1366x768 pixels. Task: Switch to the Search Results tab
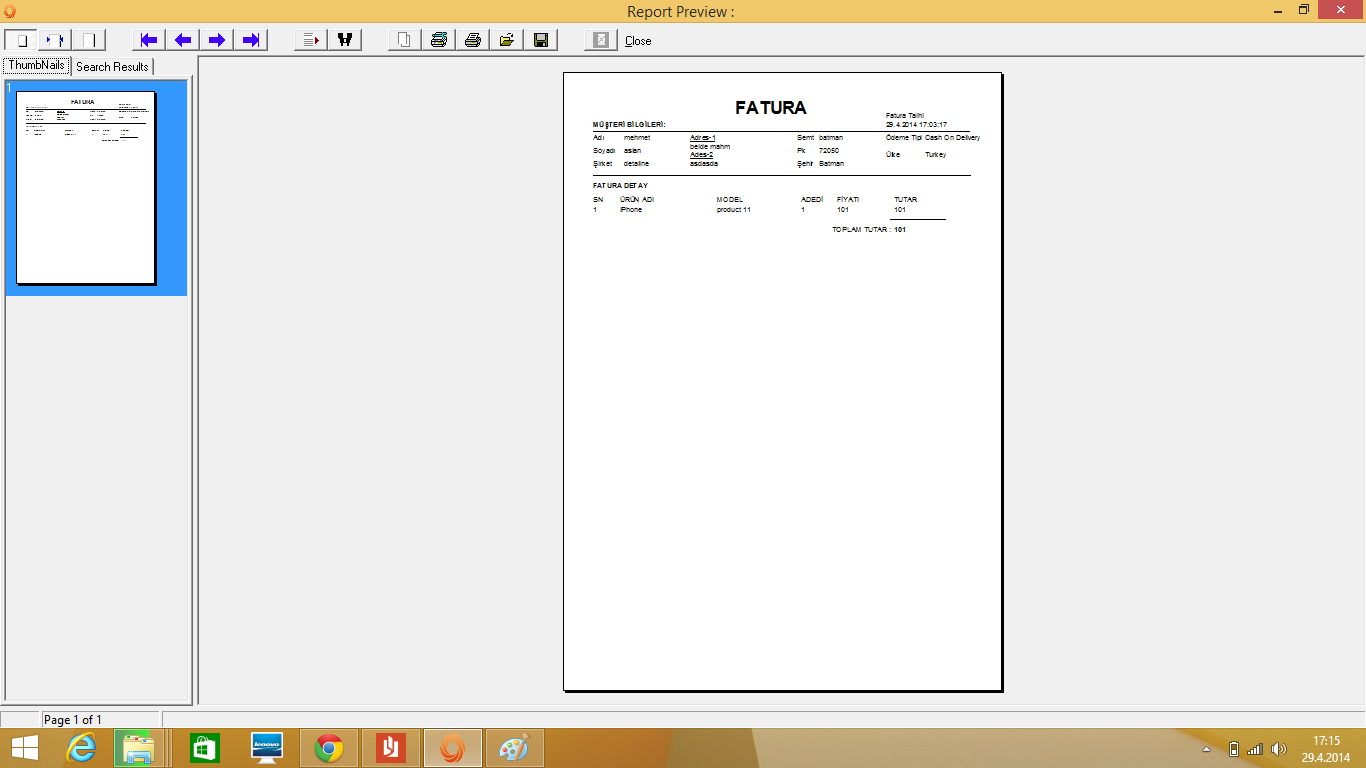(x=112, y=67)
